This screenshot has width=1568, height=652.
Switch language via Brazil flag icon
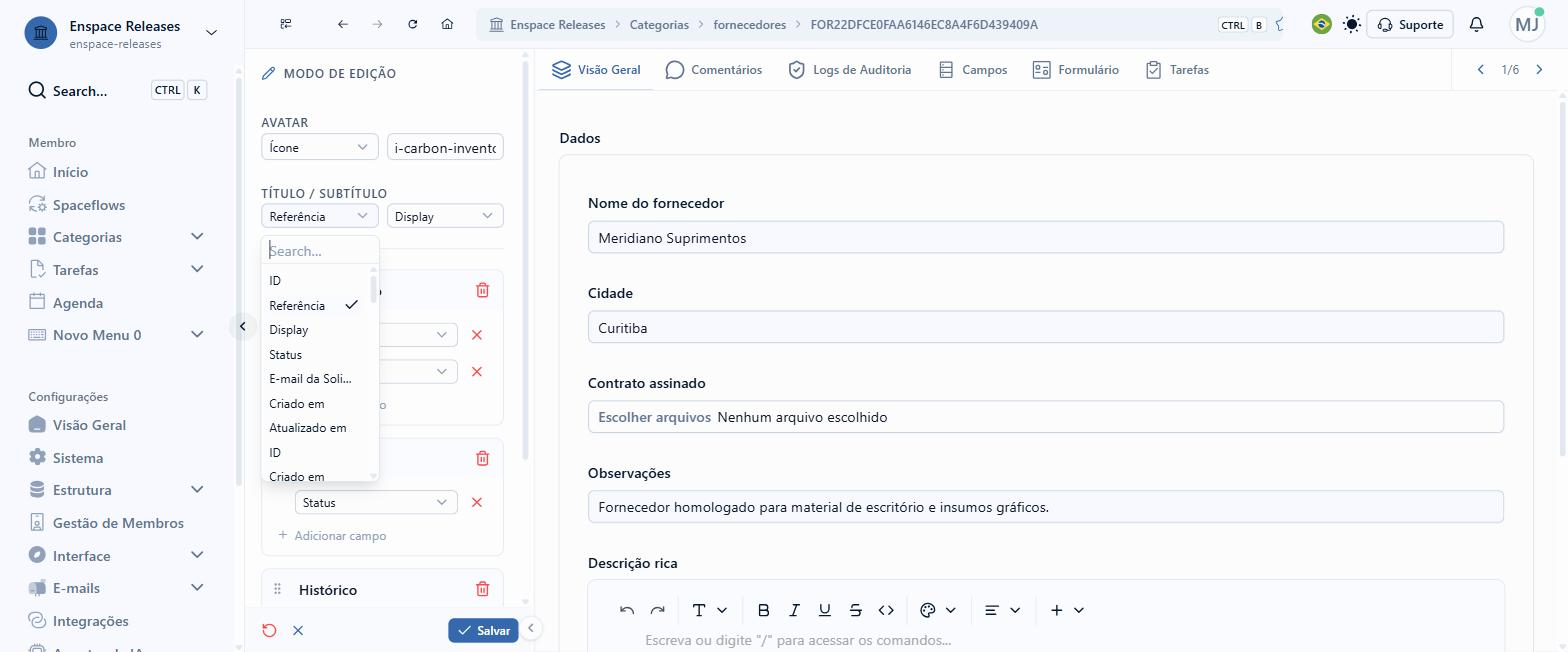point(1321,24)
